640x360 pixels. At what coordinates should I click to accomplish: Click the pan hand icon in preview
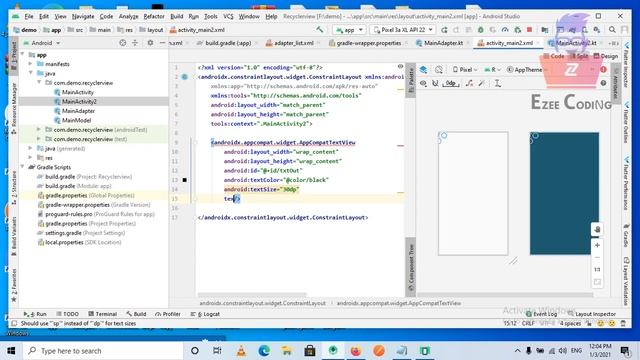click(597, 229)
